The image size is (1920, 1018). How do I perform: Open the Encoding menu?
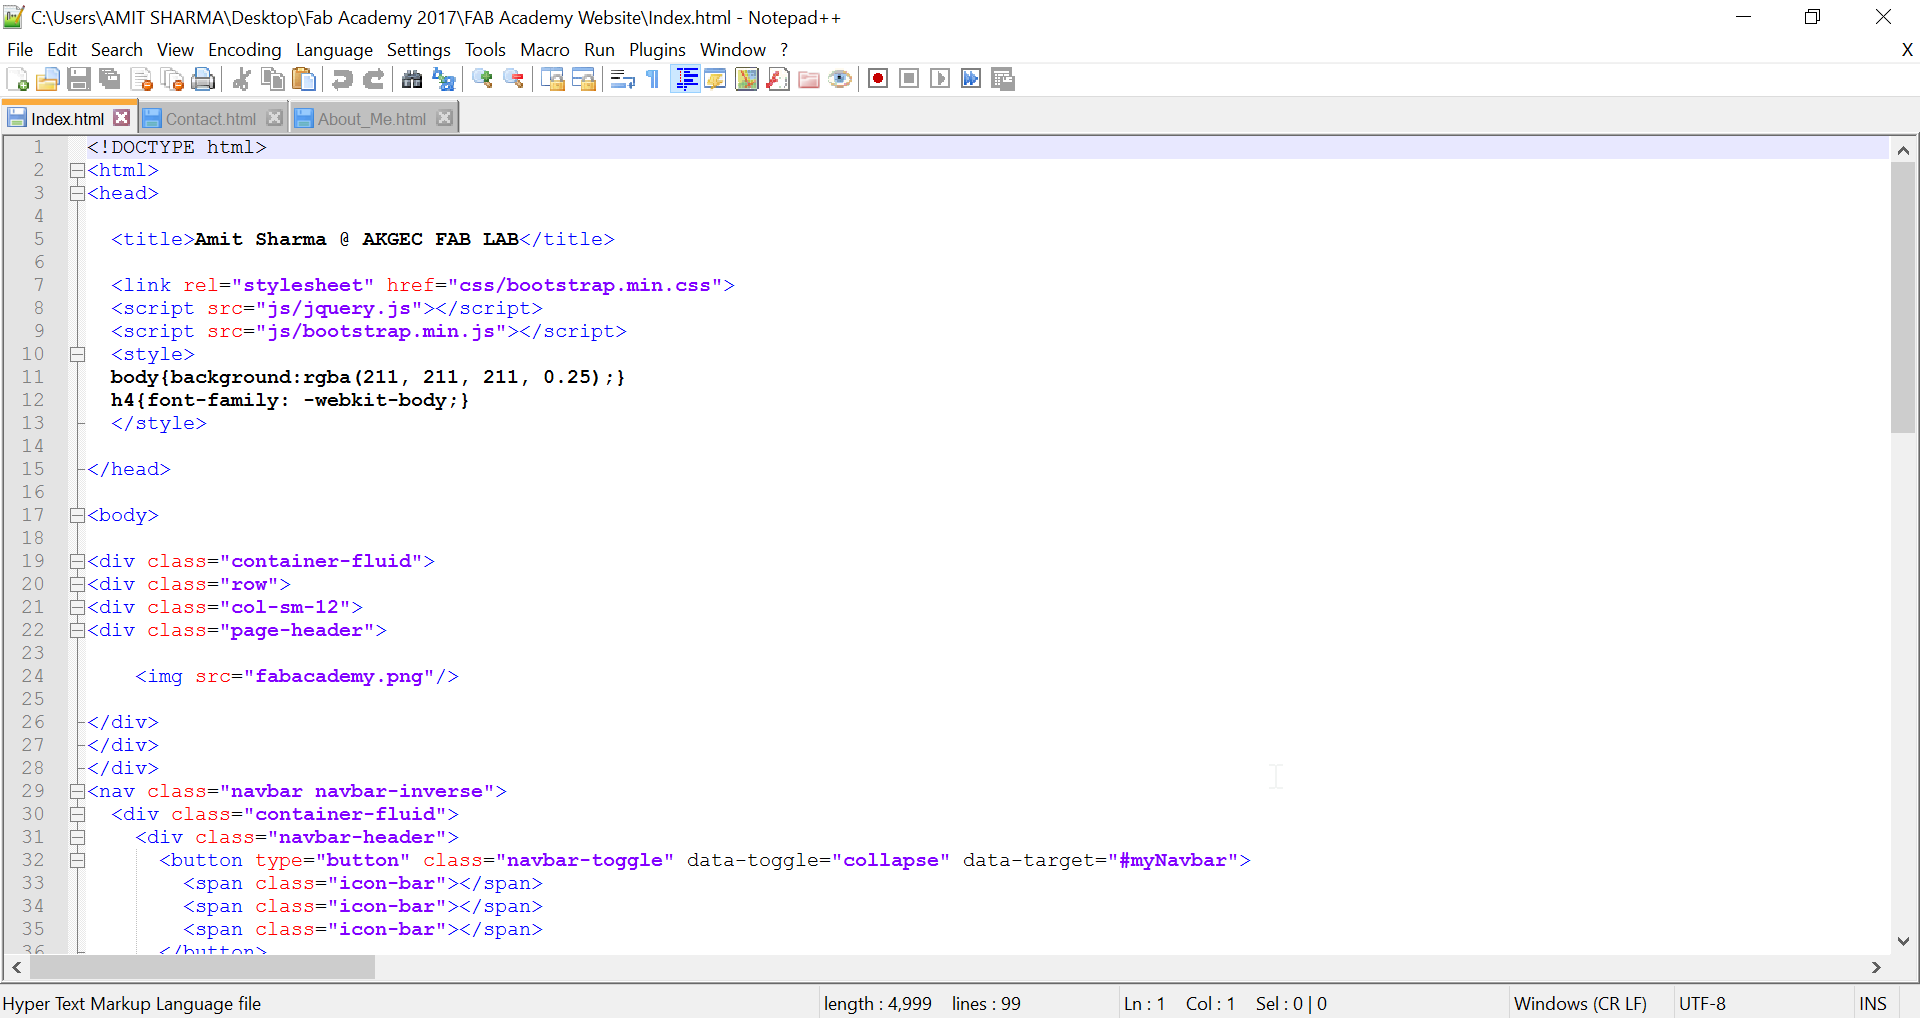(244, 50)
